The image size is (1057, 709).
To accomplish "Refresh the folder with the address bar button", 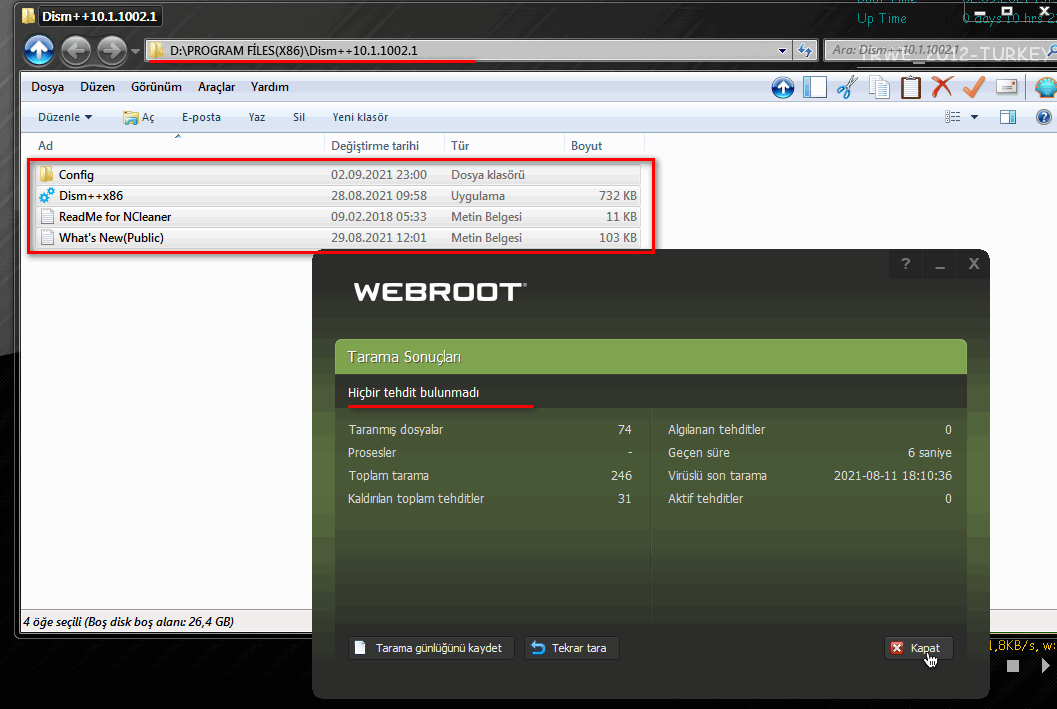I will click(804, 51).
